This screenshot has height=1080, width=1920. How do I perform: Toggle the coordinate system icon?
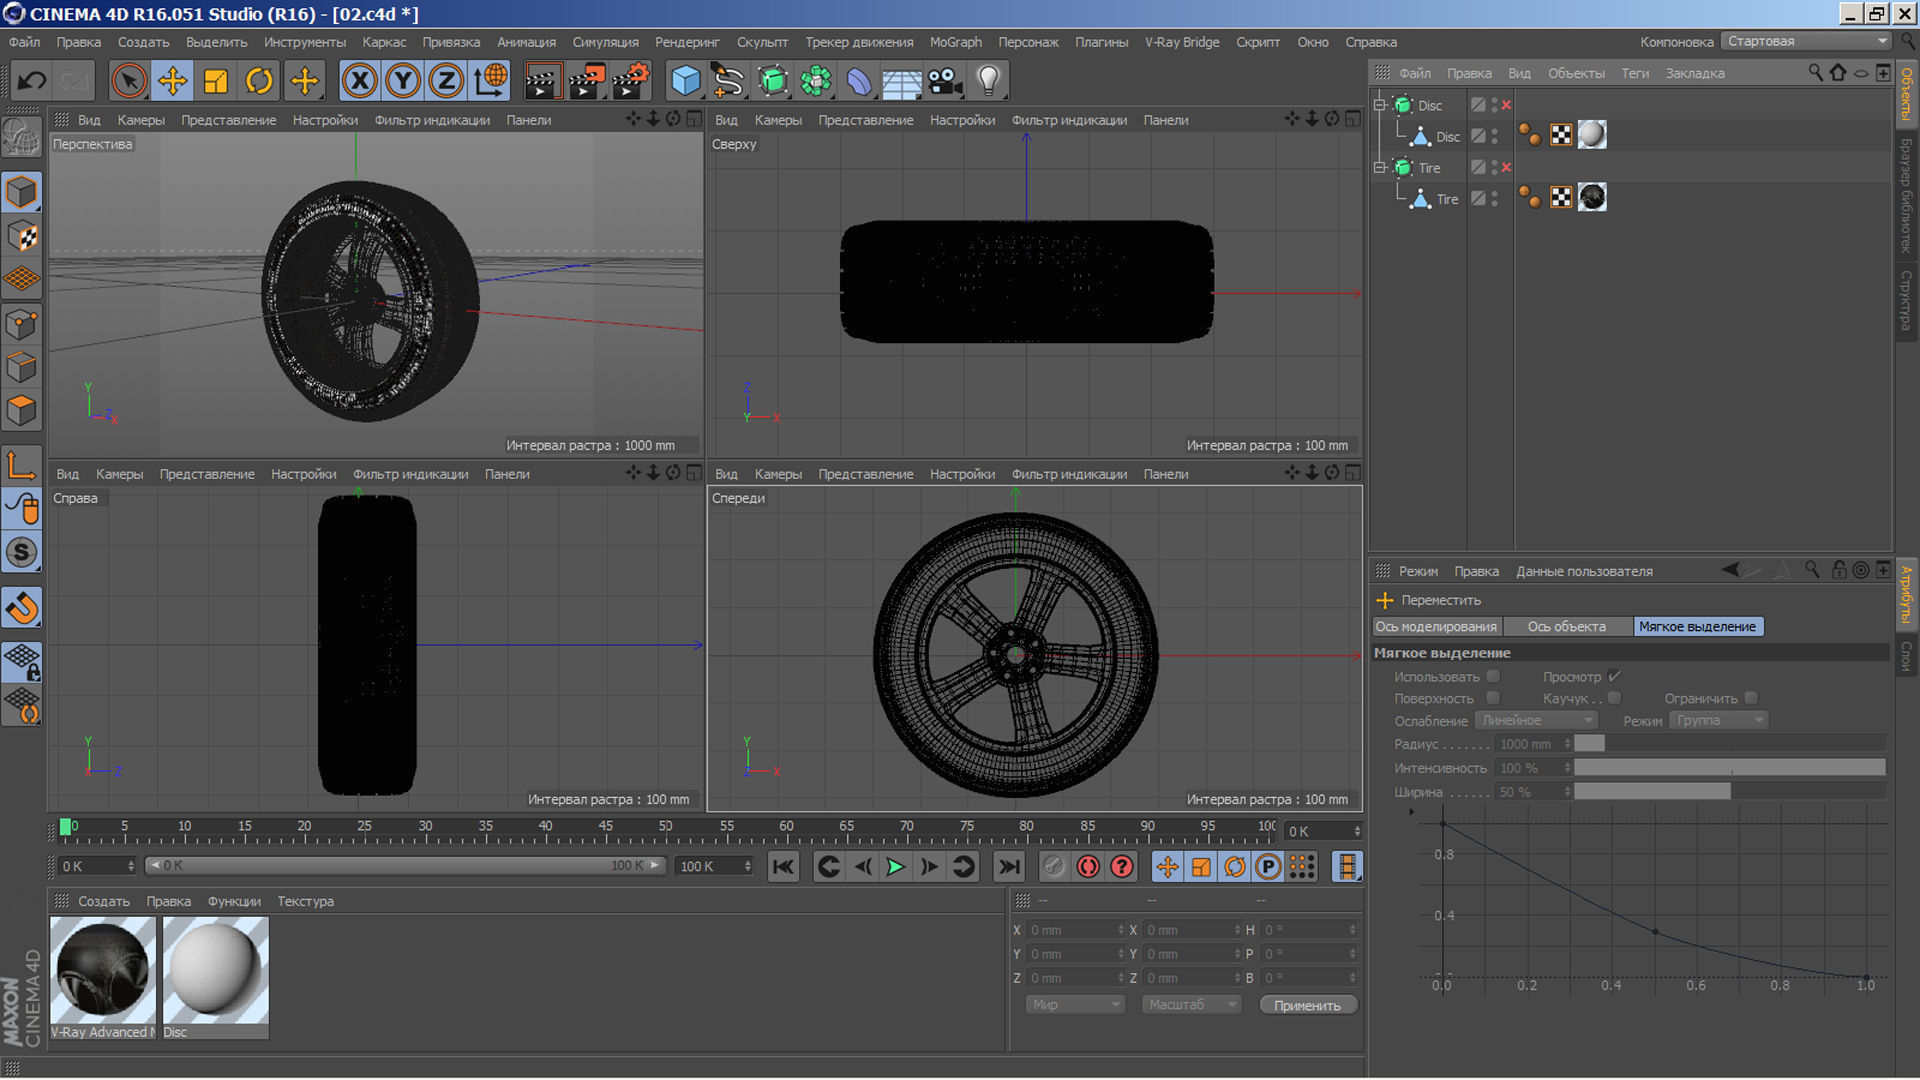point(490,80)
